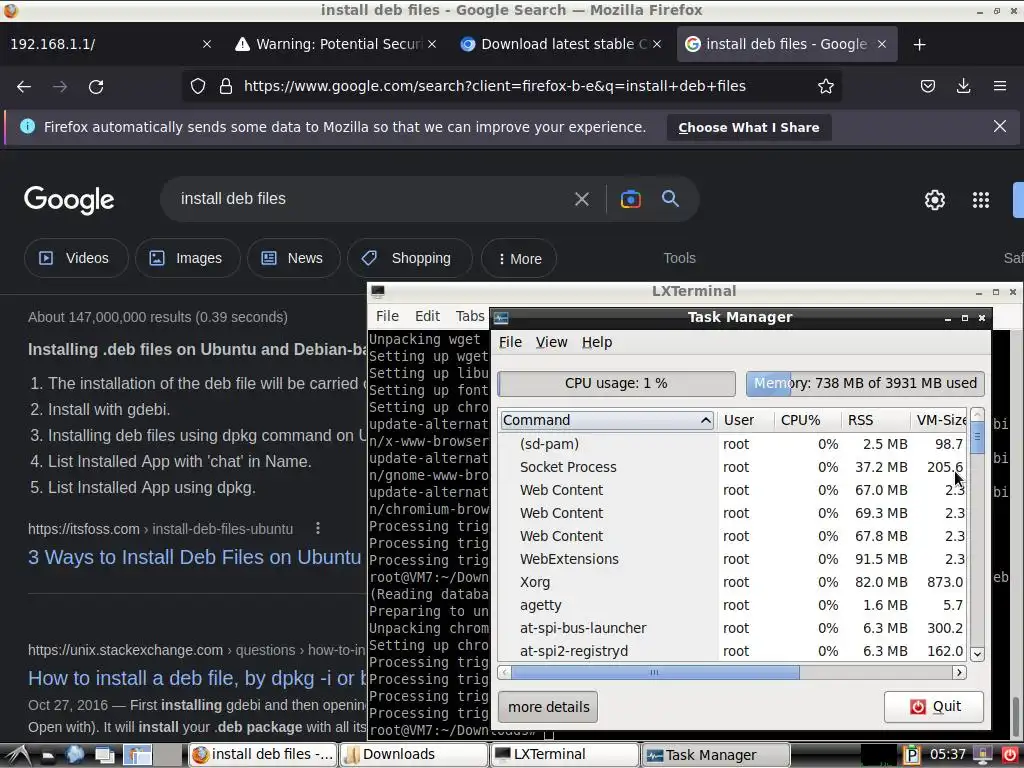Close the Warning: Potential Security tab
Image resolution: width=1024 pixels, height=768 pixels.
tap(432, 44)
